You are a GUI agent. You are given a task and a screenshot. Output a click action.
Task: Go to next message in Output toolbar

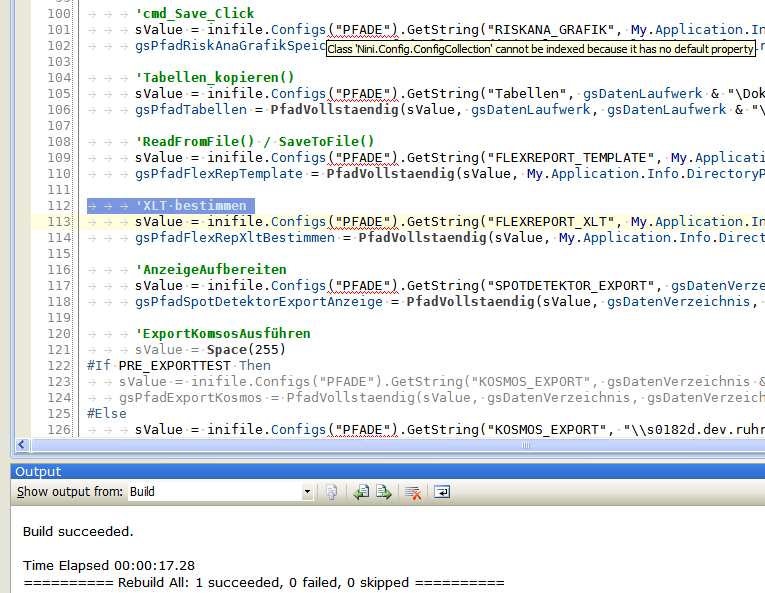click(x=384, y=492)
